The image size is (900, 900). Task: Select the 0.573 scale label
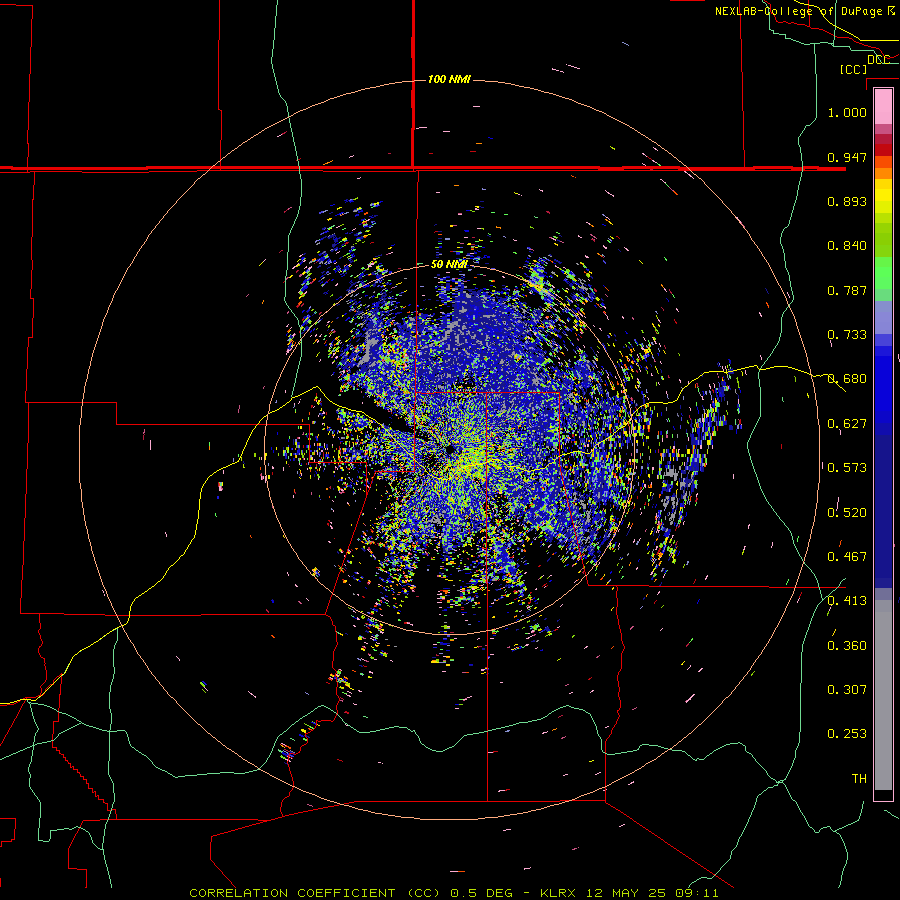coord(847,468)
